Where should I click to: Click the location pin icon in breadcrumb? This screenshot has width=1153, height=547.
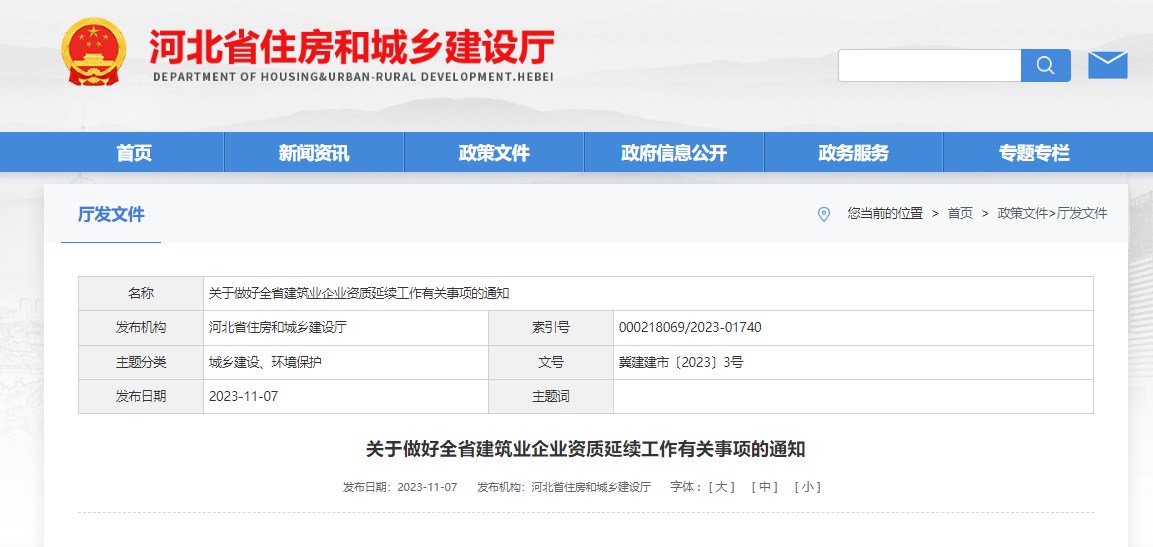pyautogui.click(x=824, y=214)
